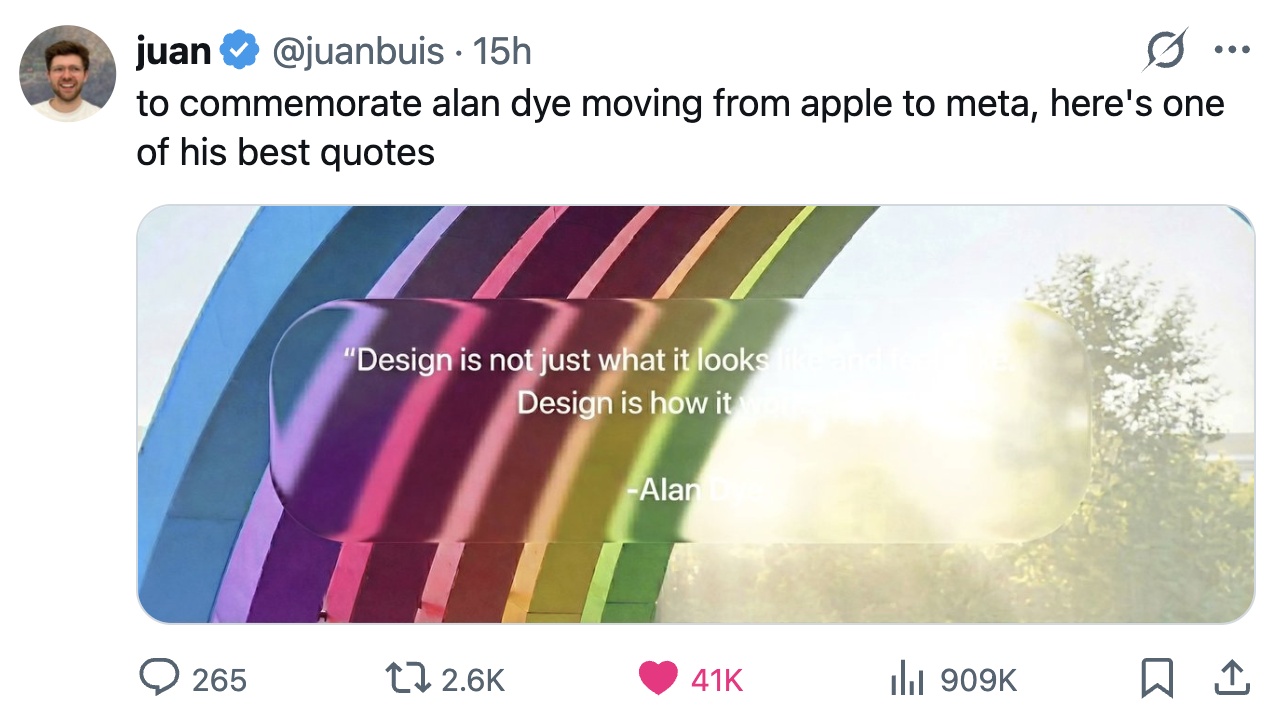Click the 265 replies count
This screenshot has height=722, width=1288.
tap(219, 681)
